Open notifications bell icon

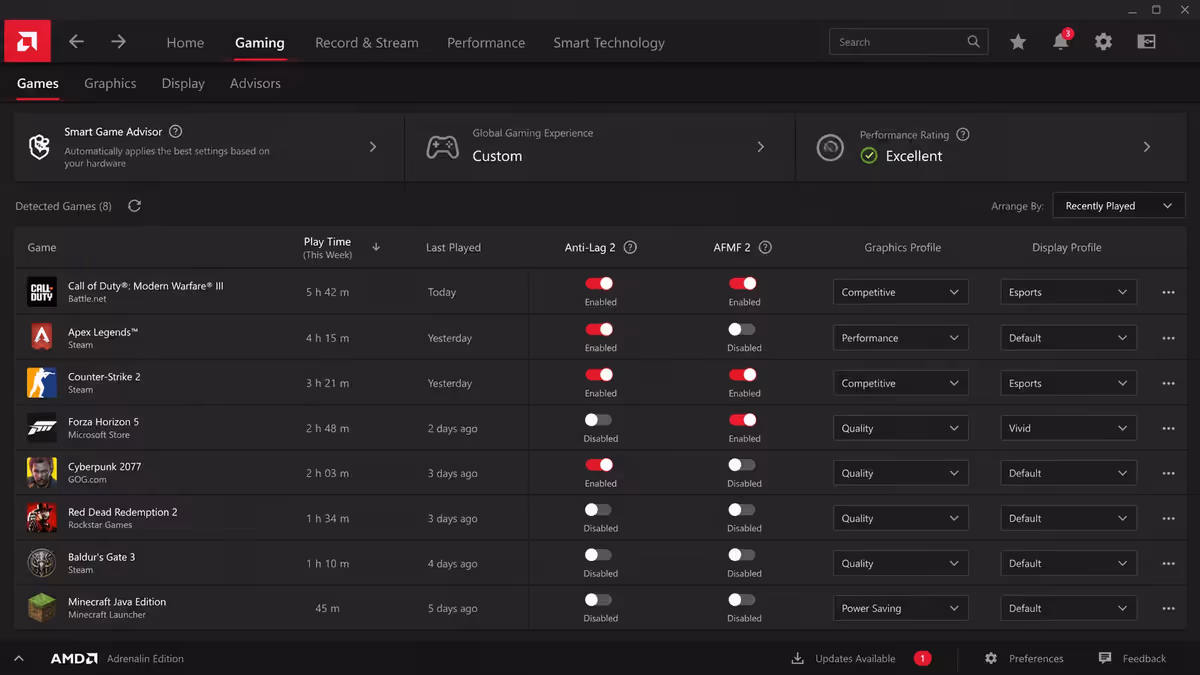click(1061, 42)
